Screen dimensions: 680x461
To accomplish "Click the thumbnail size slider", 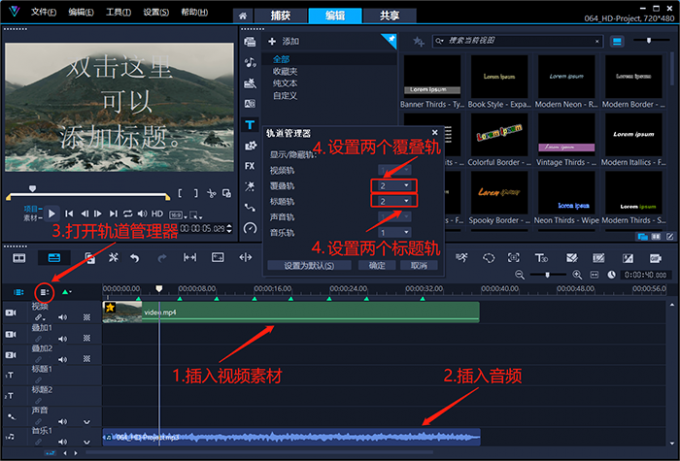I will (649, 41).
